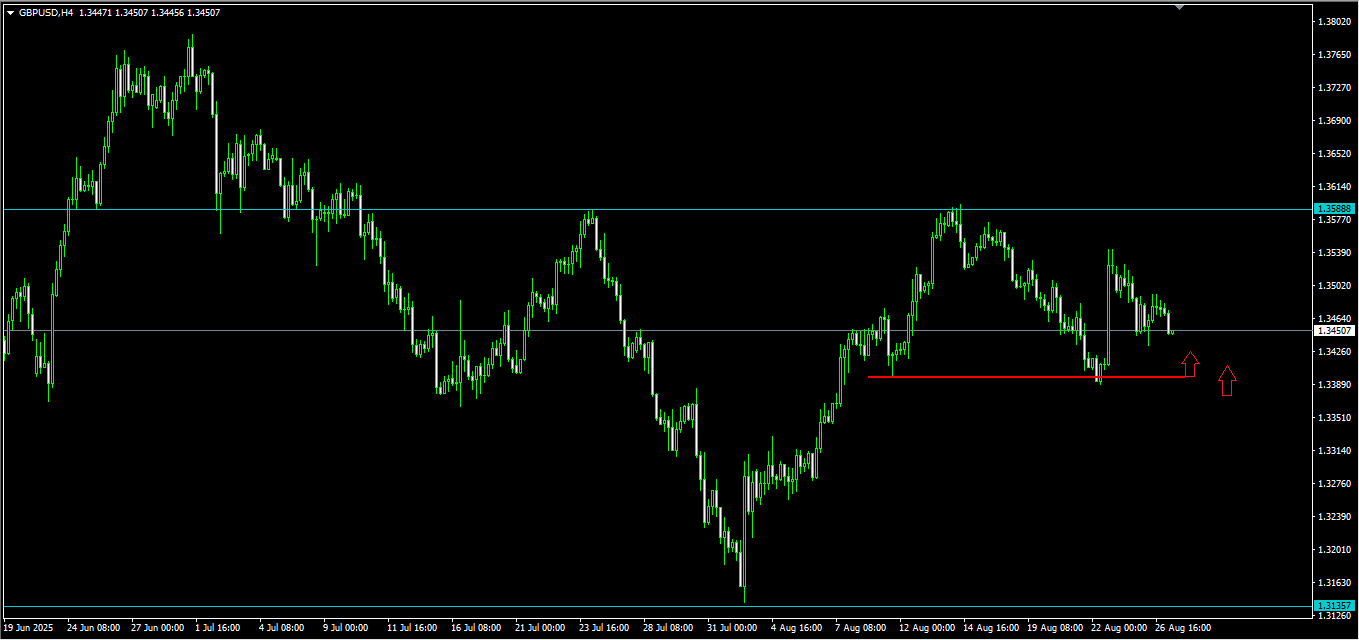Click the 1.36140 price scale label
1359x640 pixels.
[x=1335, y=187]
